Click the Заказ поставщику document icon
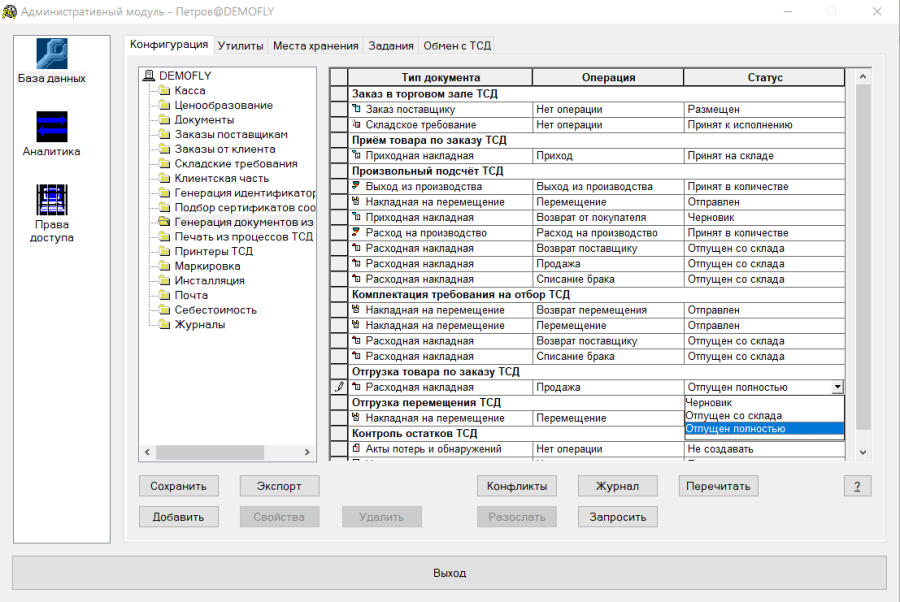The width and height of the screenshot is (900, 602). [356, 110]
